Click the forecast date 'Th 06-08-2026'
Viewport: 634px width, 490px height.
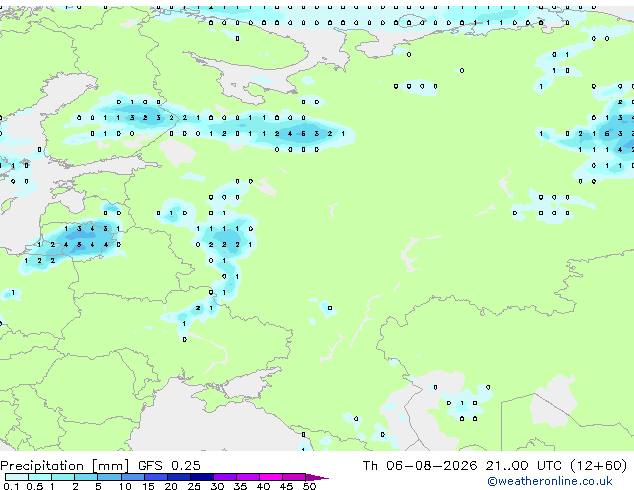[420, 466]
